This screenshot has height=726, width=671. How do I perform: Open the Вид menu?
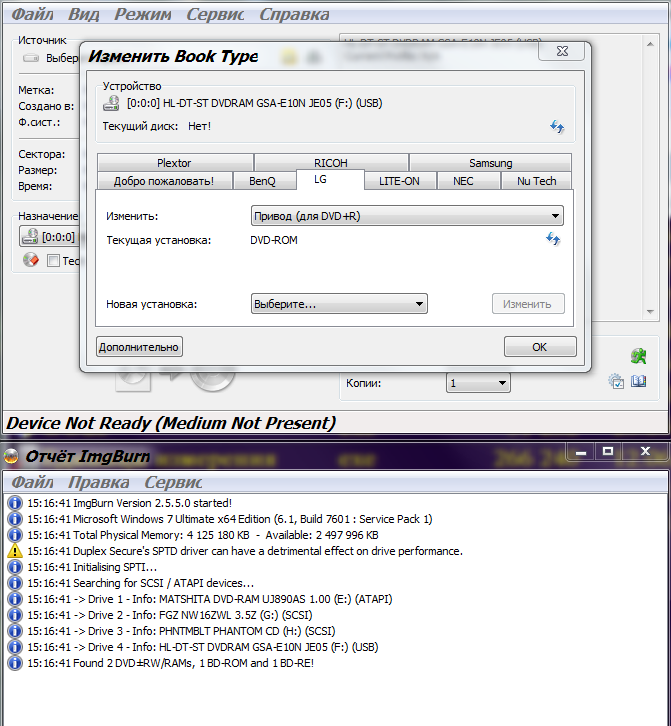83,14
